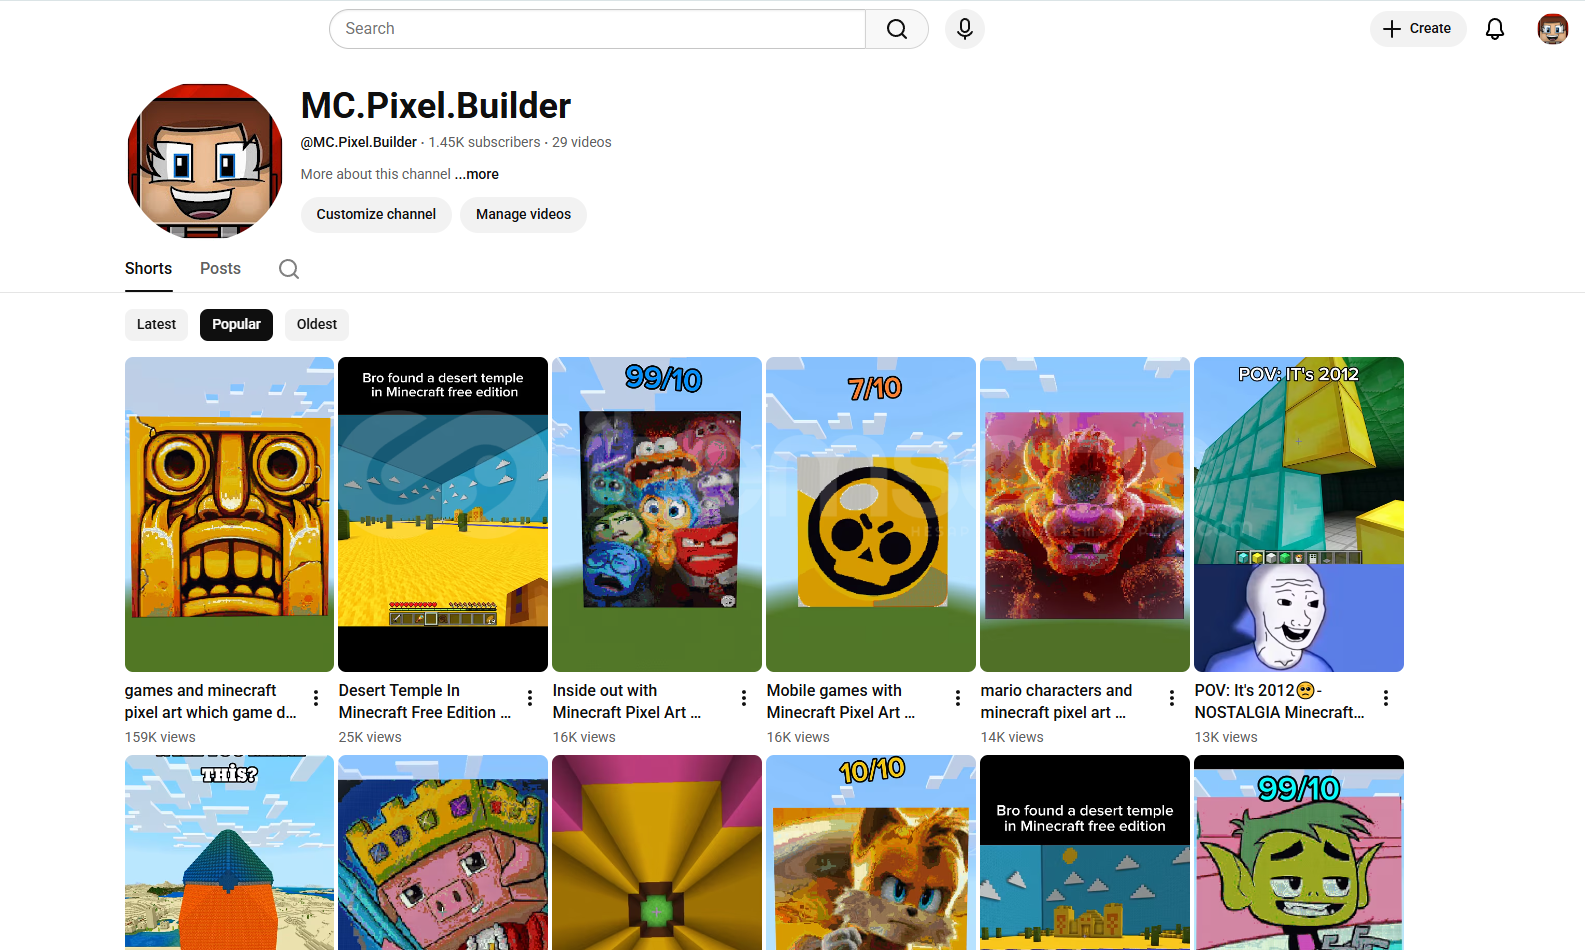Click the search magnifier button
Image resolution: width=1585 pixels, height=950 pixels.
tap(897, 29)
